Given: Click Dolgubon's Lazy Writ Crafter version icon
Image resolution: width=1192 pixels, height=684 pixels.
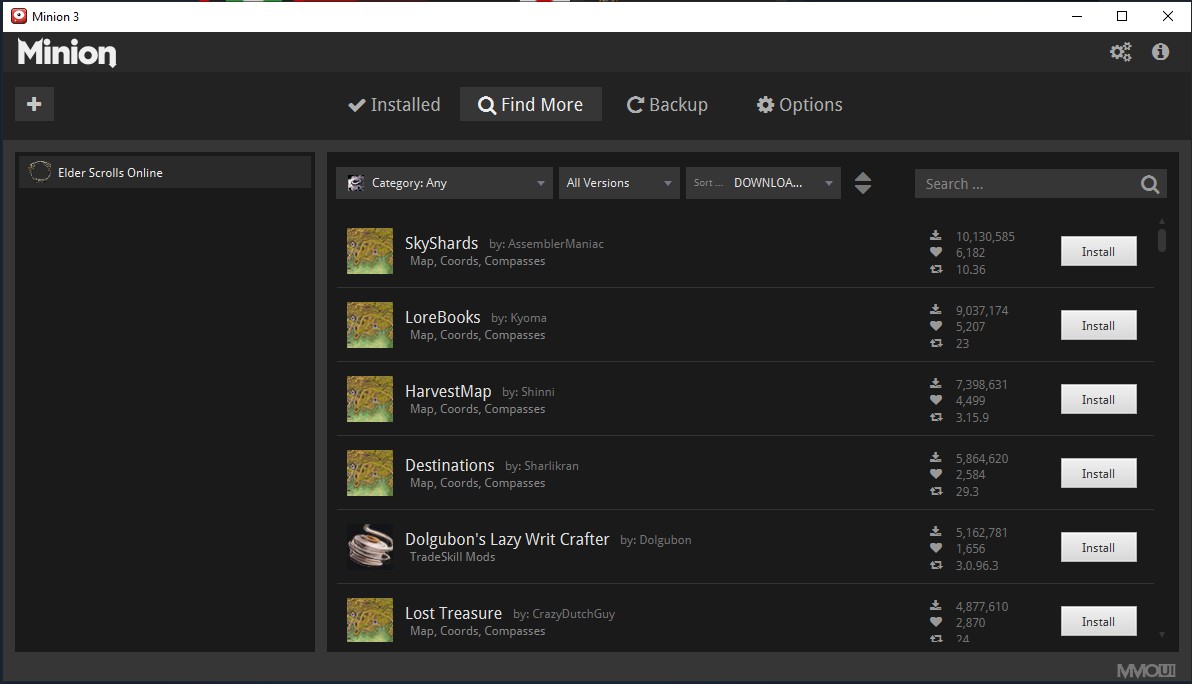Looking at the screenshot, I should point(936,565).
